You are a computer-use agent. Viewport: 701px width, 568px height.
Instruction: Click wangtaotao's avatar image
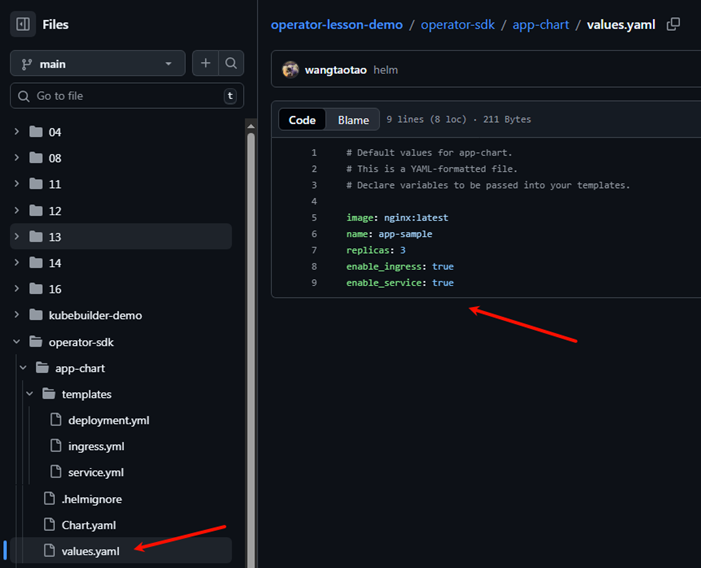pos(291,70)
